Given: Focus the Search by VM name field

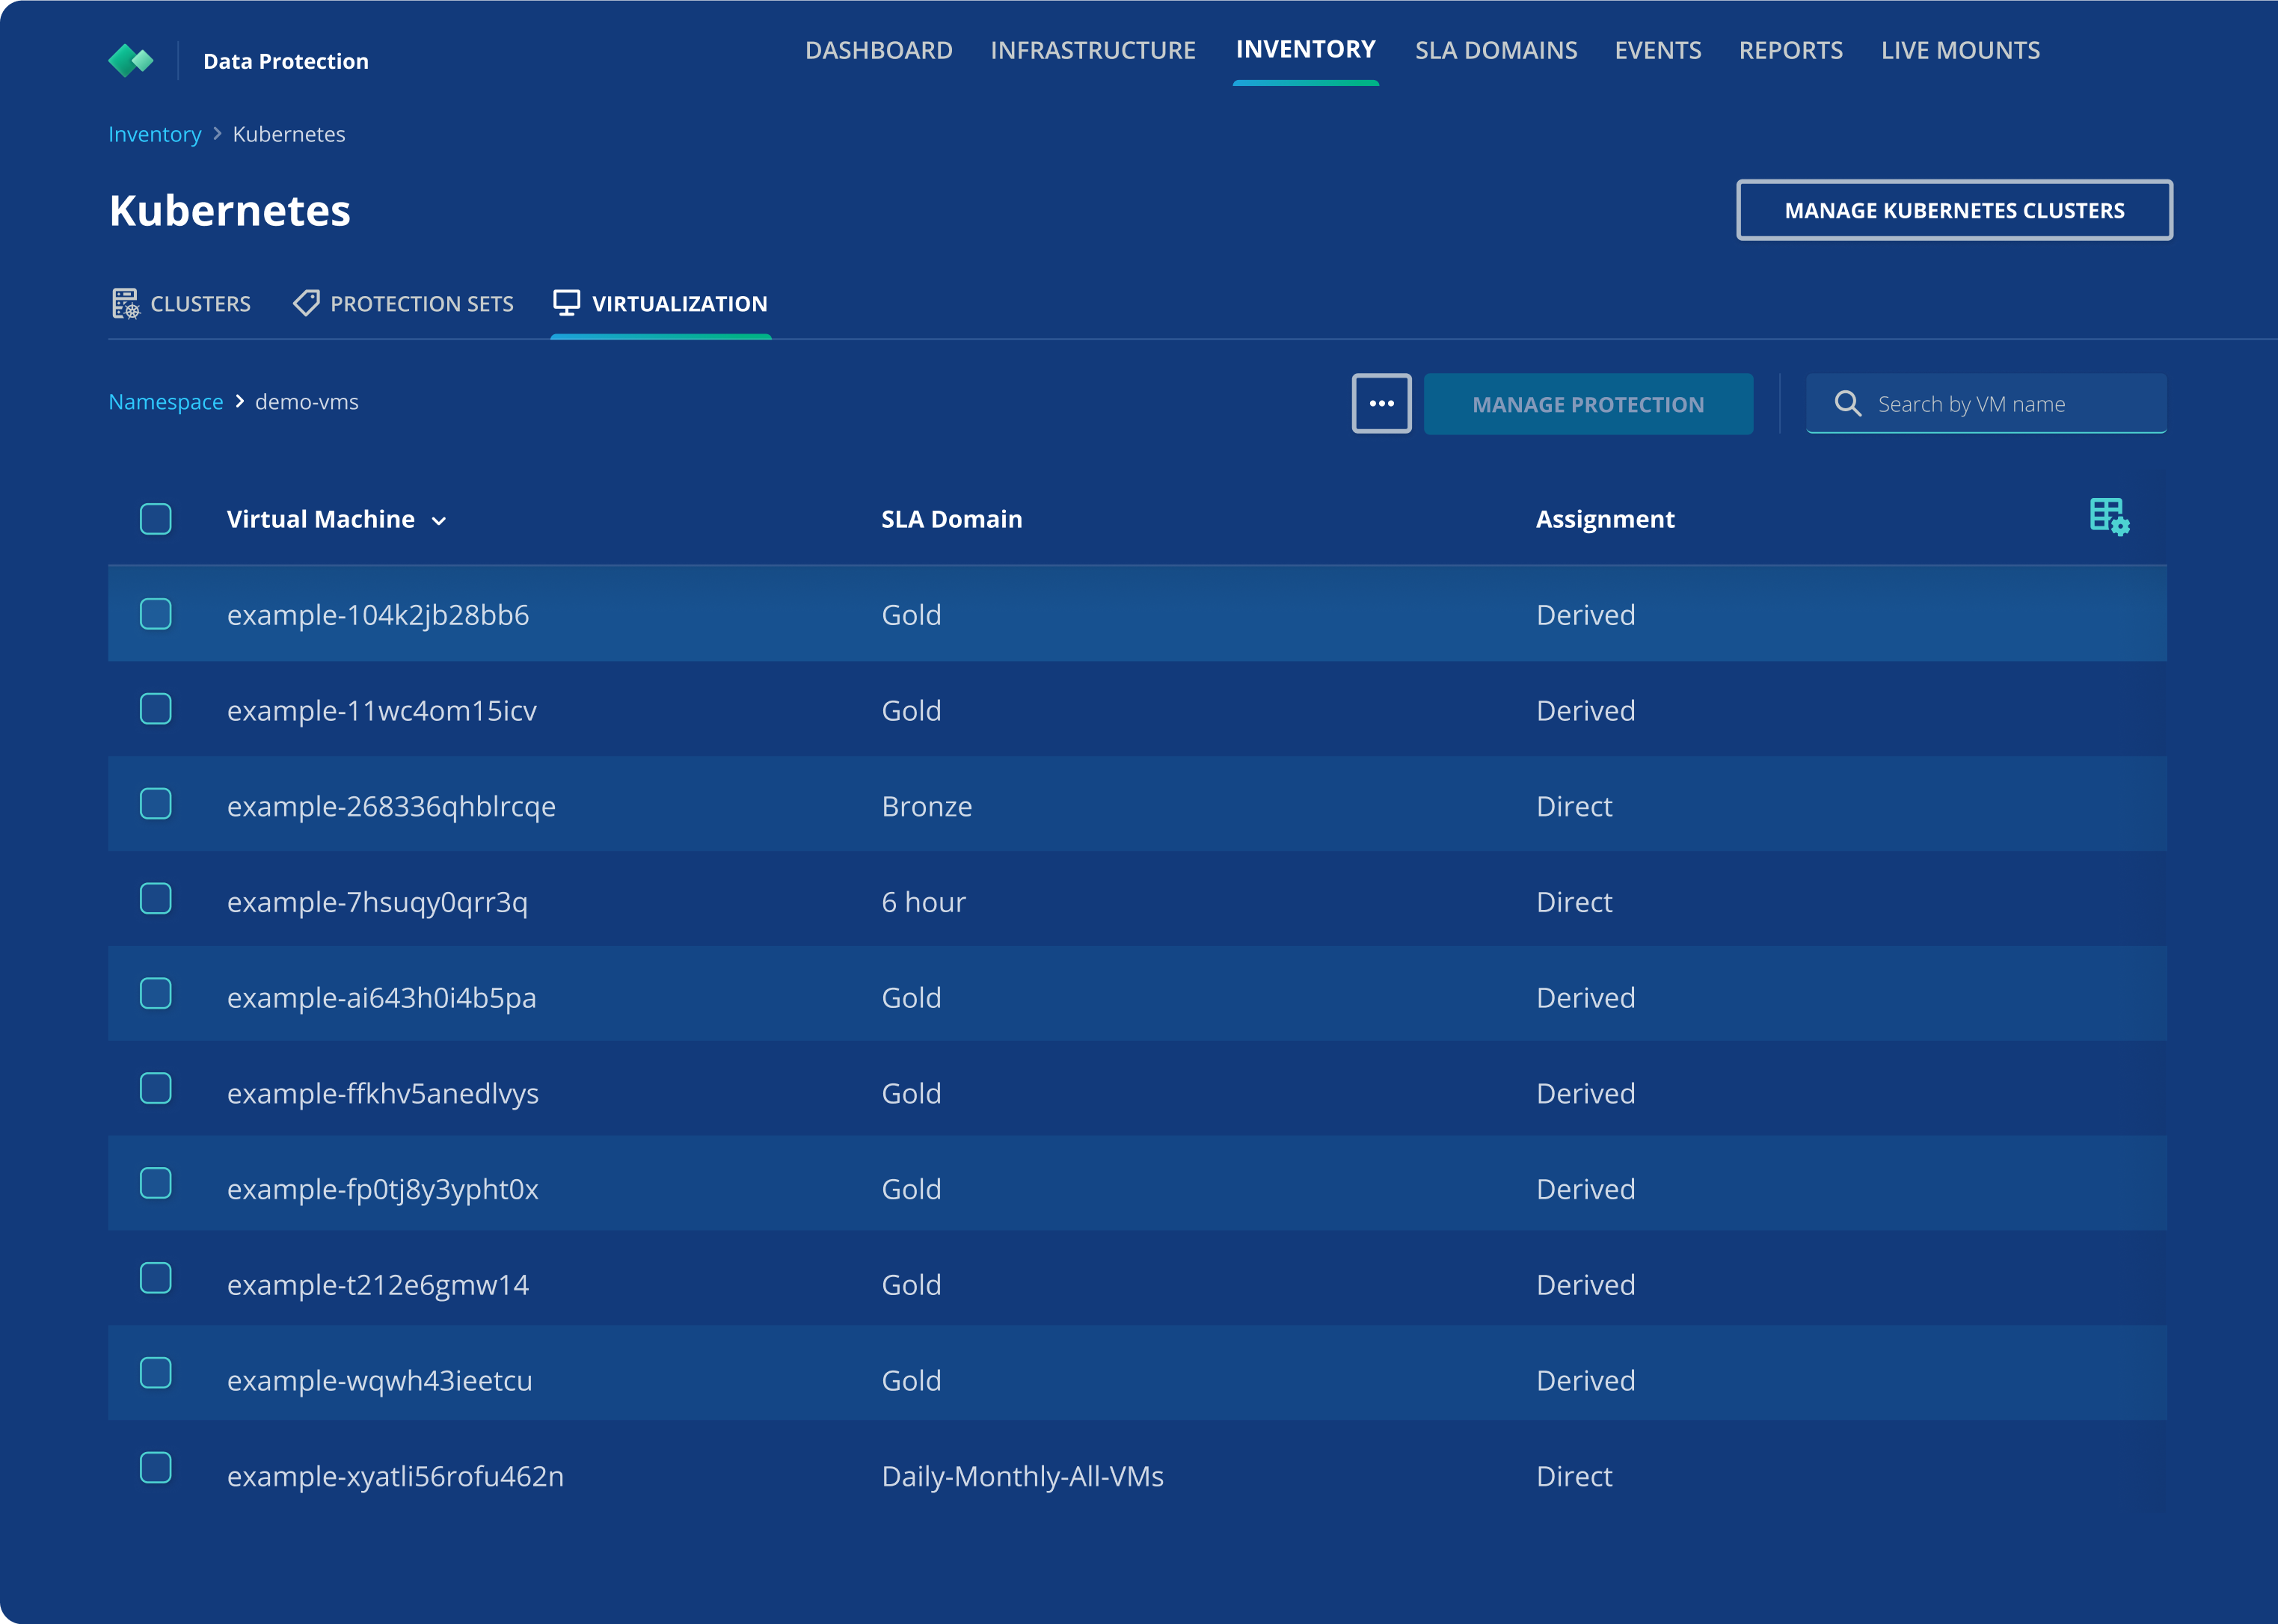Looking at the screenshot, I should pos(1986,403).
